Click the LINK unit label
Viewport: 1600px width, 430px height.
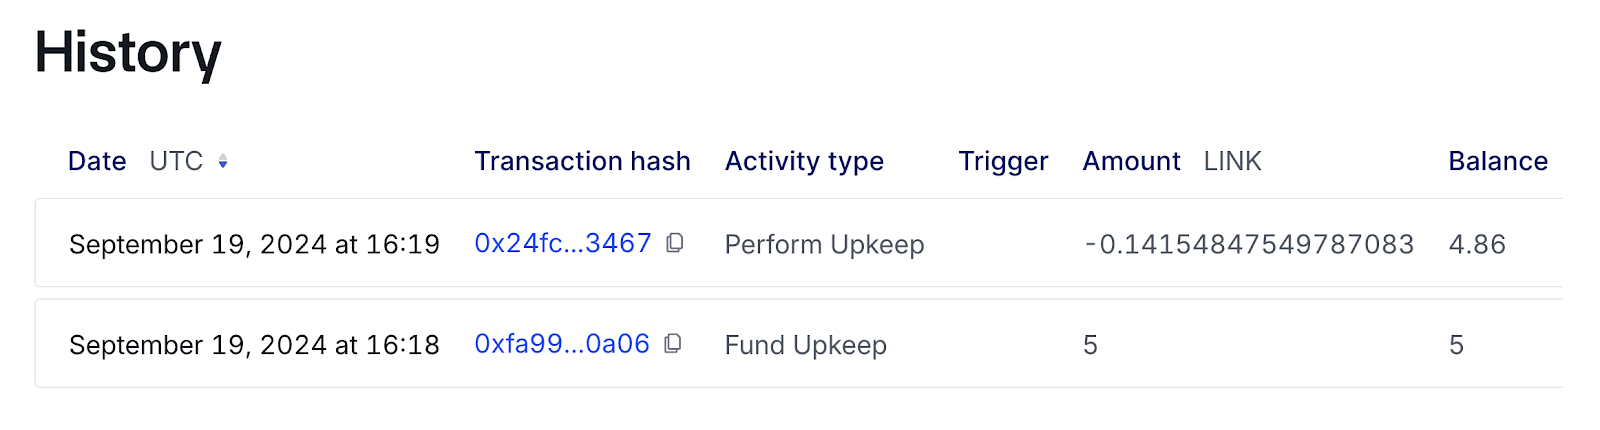(x=1232, y=161)
